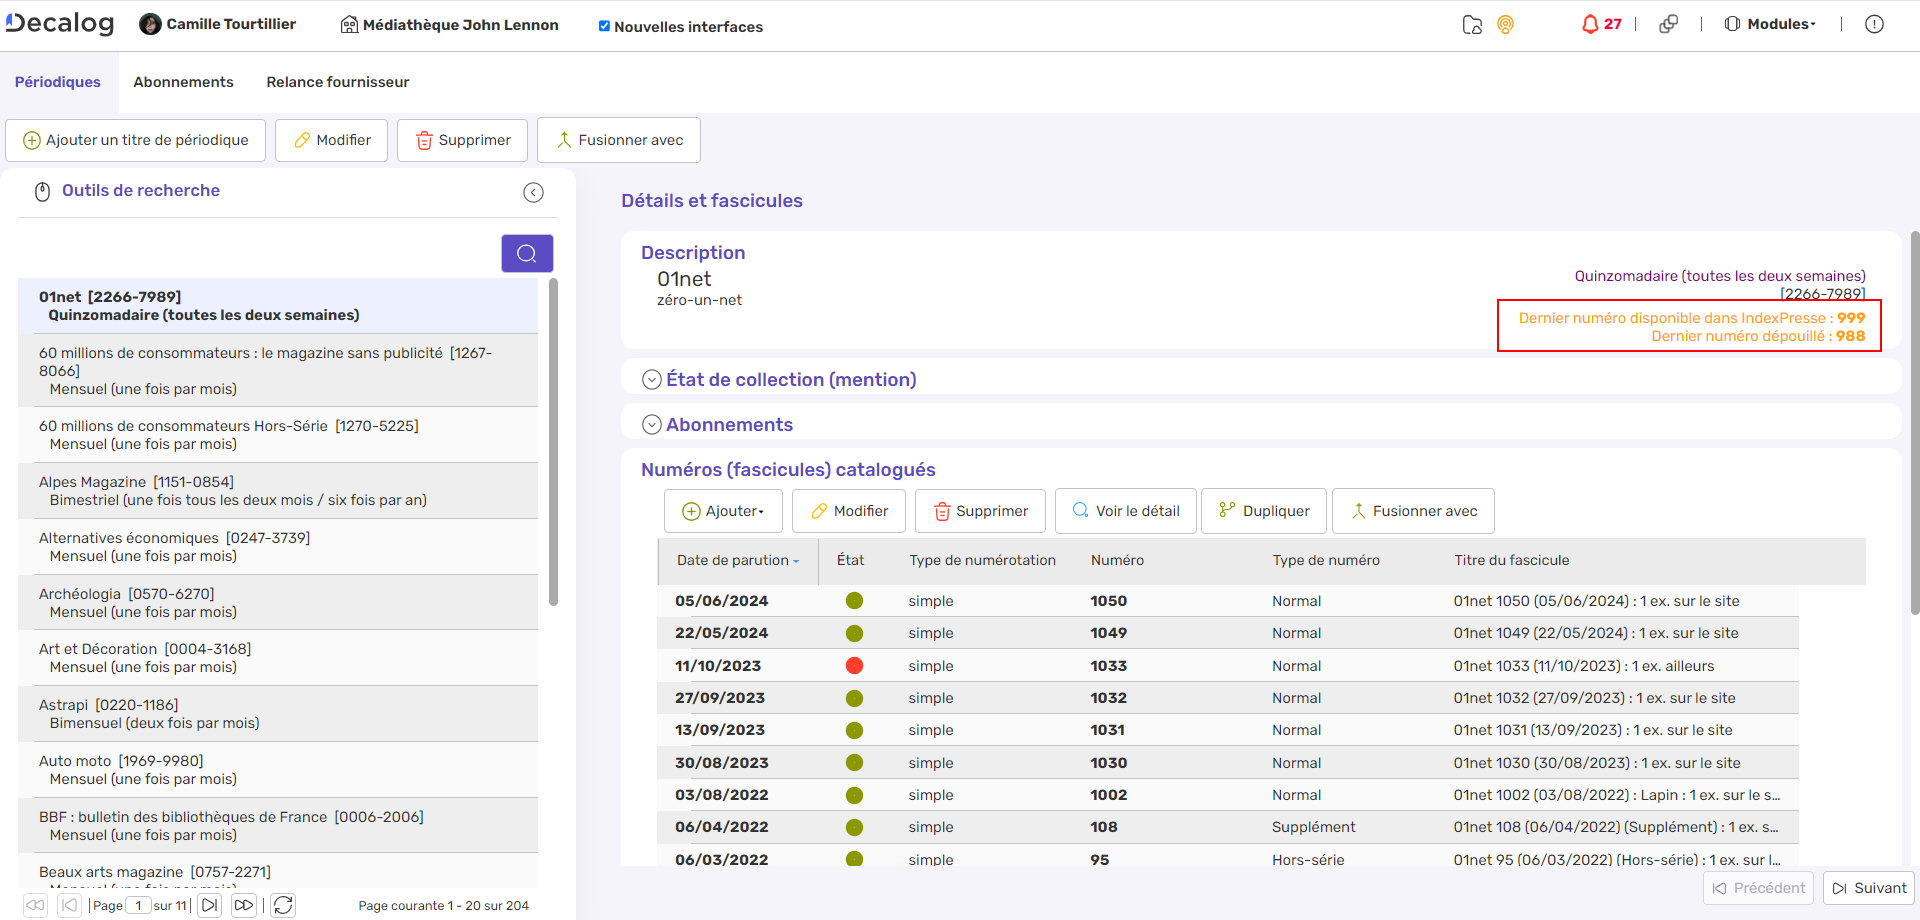Image resolution: width=1920 pixels, height=920 pixels.
Task: Click the periodicals list vertical scrollbar
Action: click(x=553, y=440)
